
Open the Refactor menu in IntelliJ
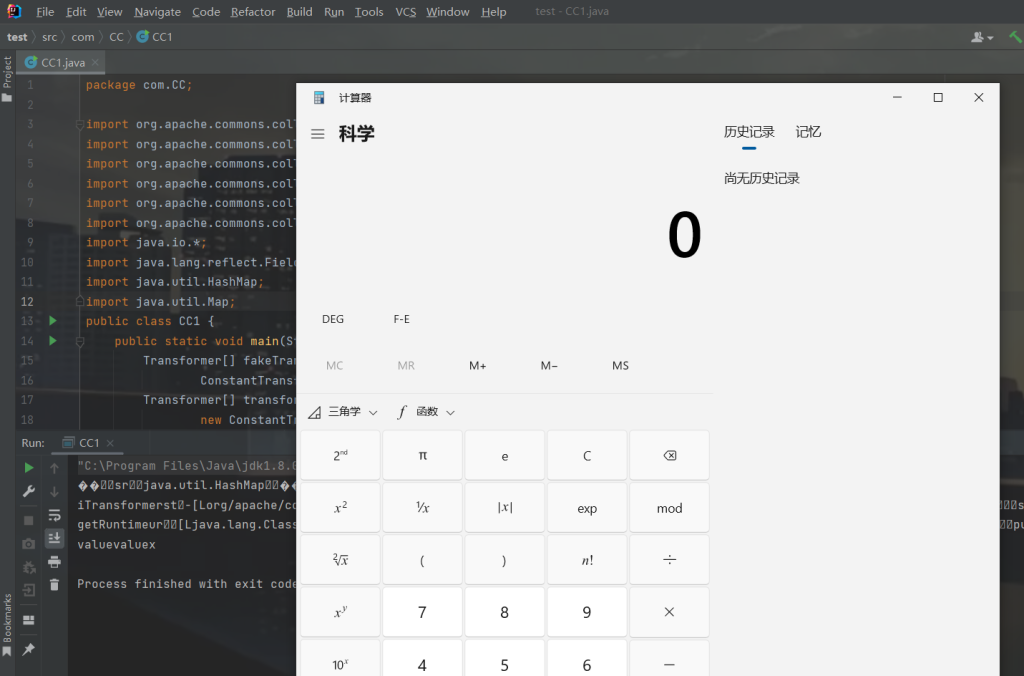[x=253, y=11]
